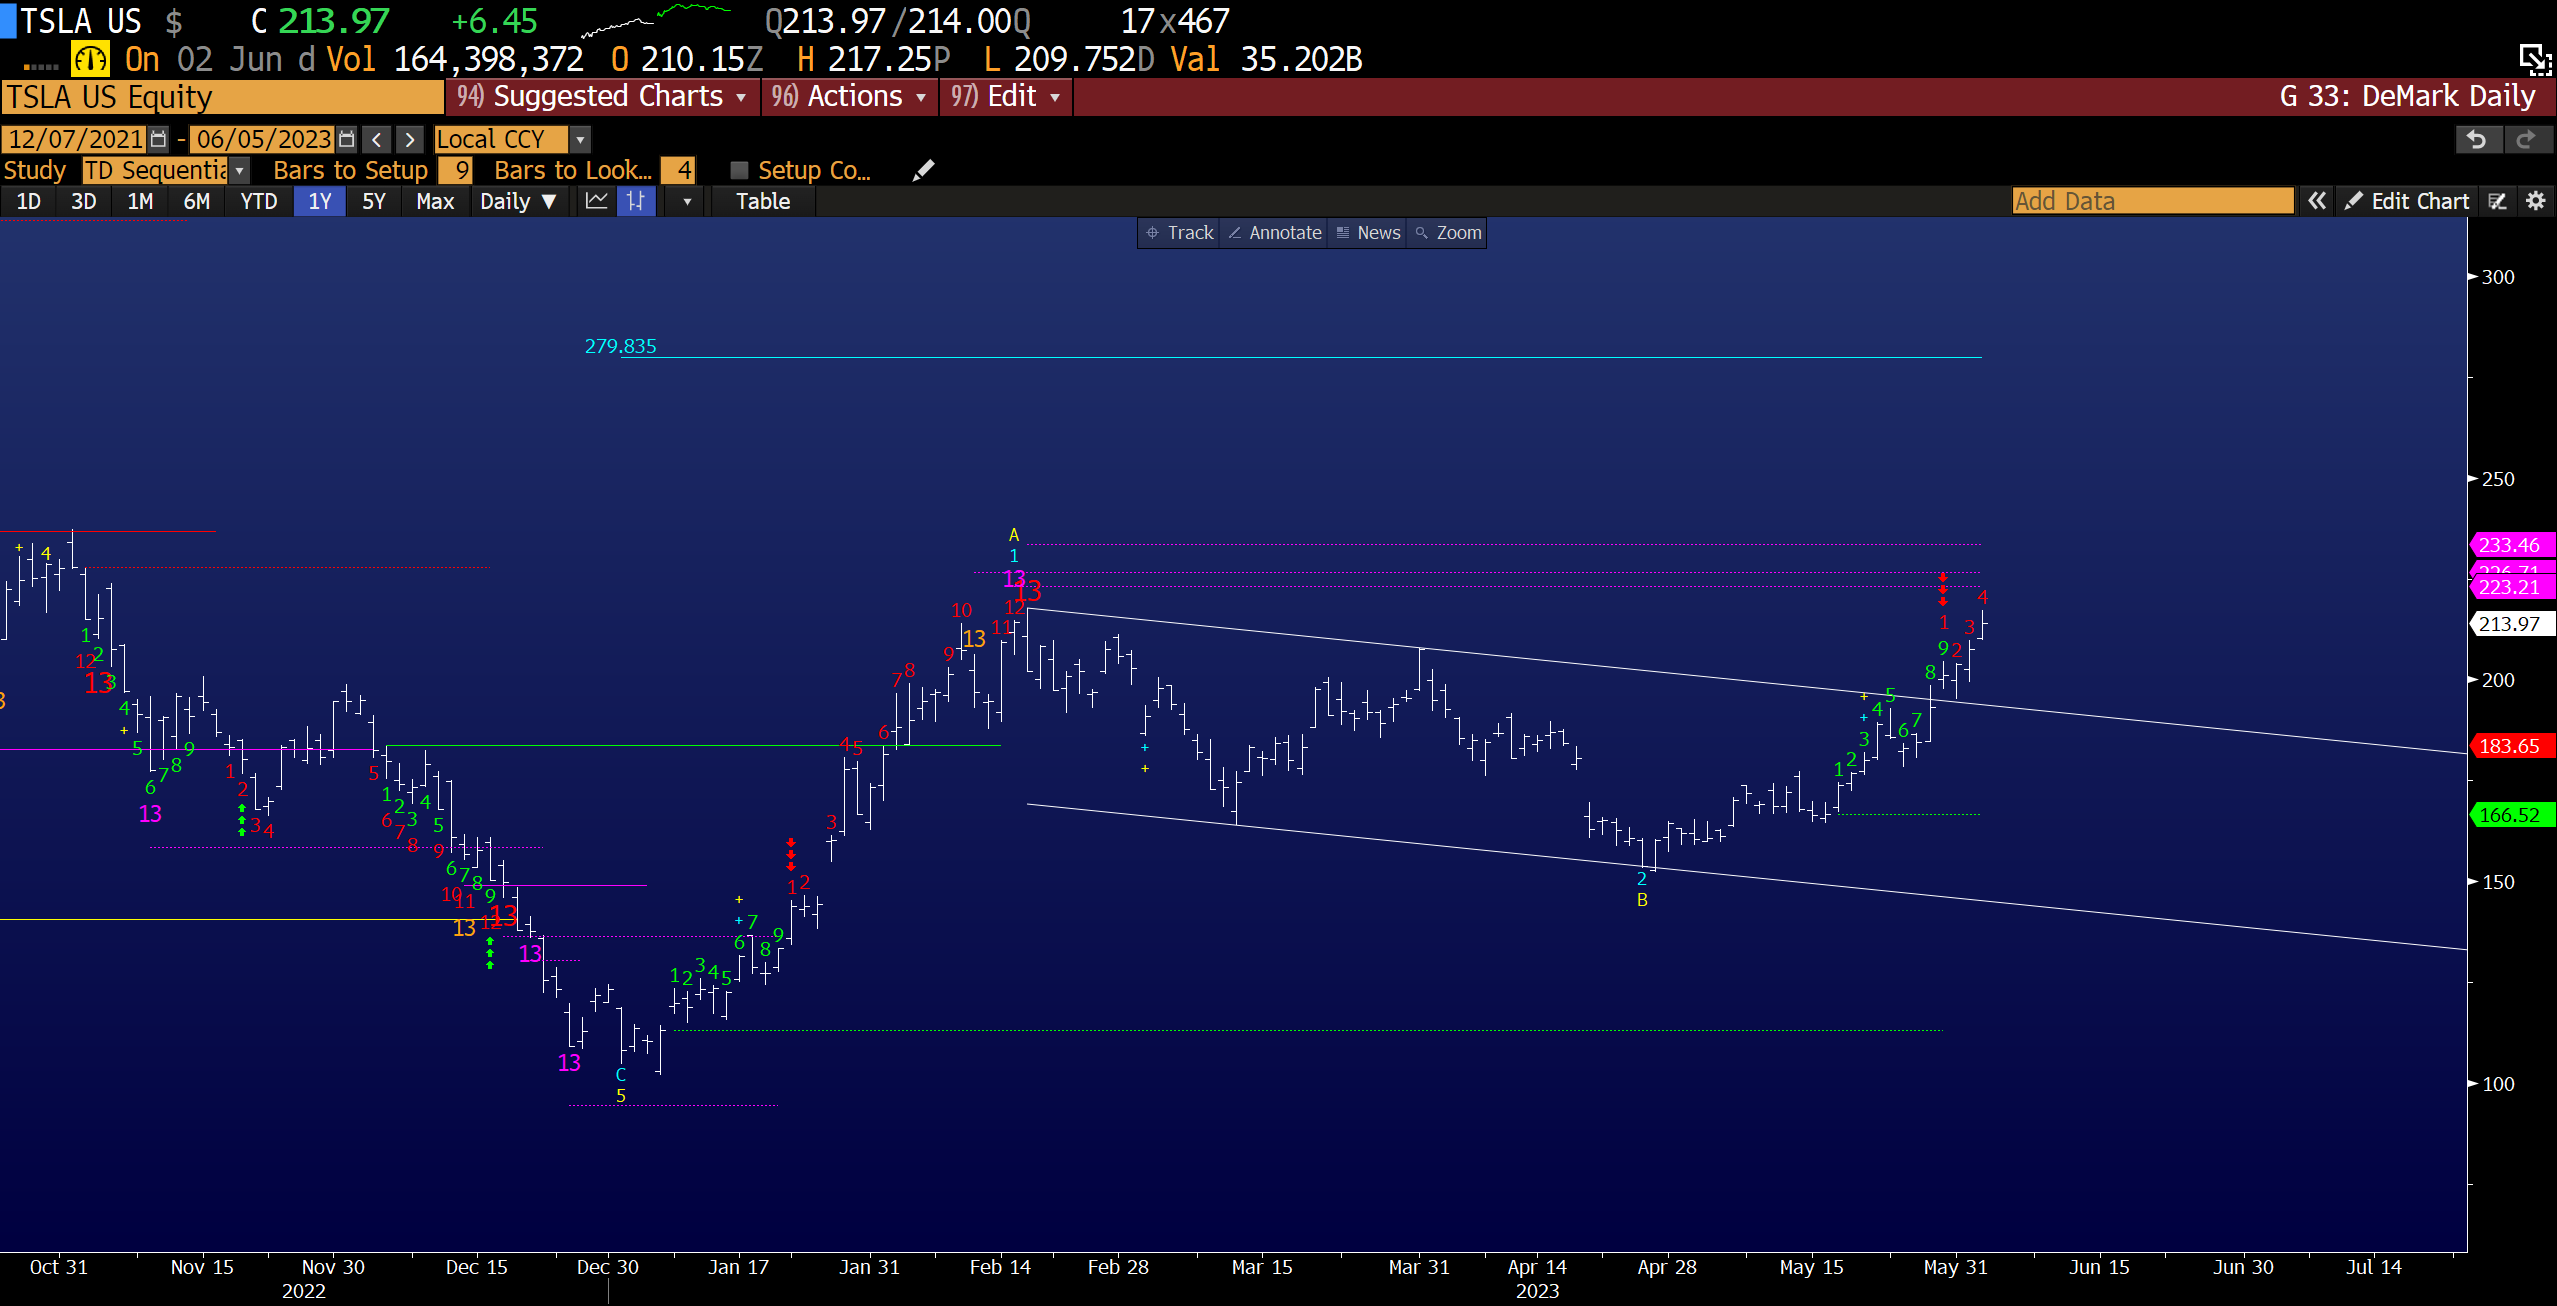Edit Bars to Setup value 9

[x=456, y=170]
